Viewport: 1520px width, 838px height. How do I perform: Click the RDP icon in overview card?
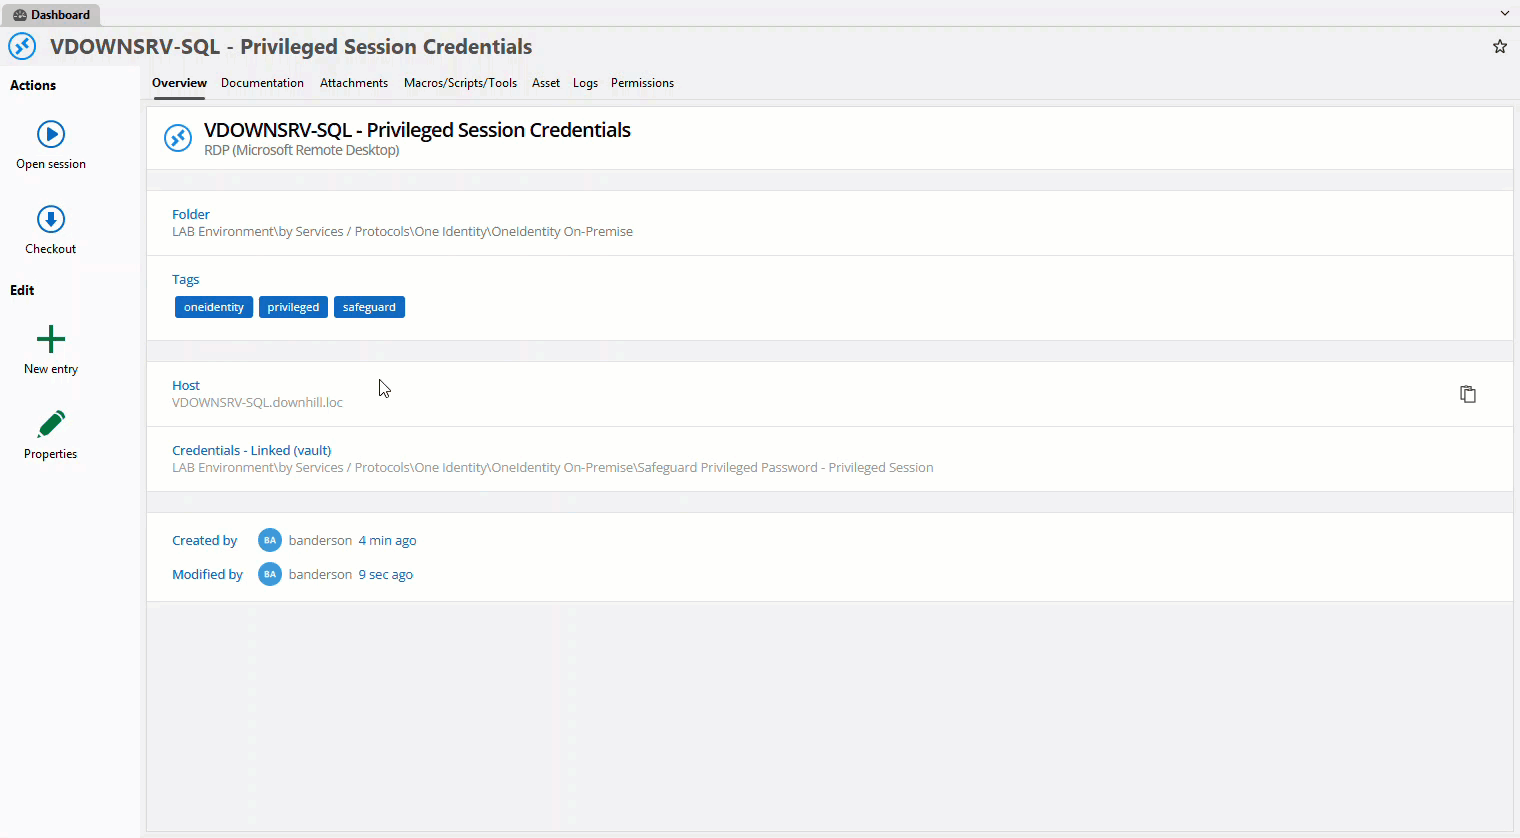[178, 138]
